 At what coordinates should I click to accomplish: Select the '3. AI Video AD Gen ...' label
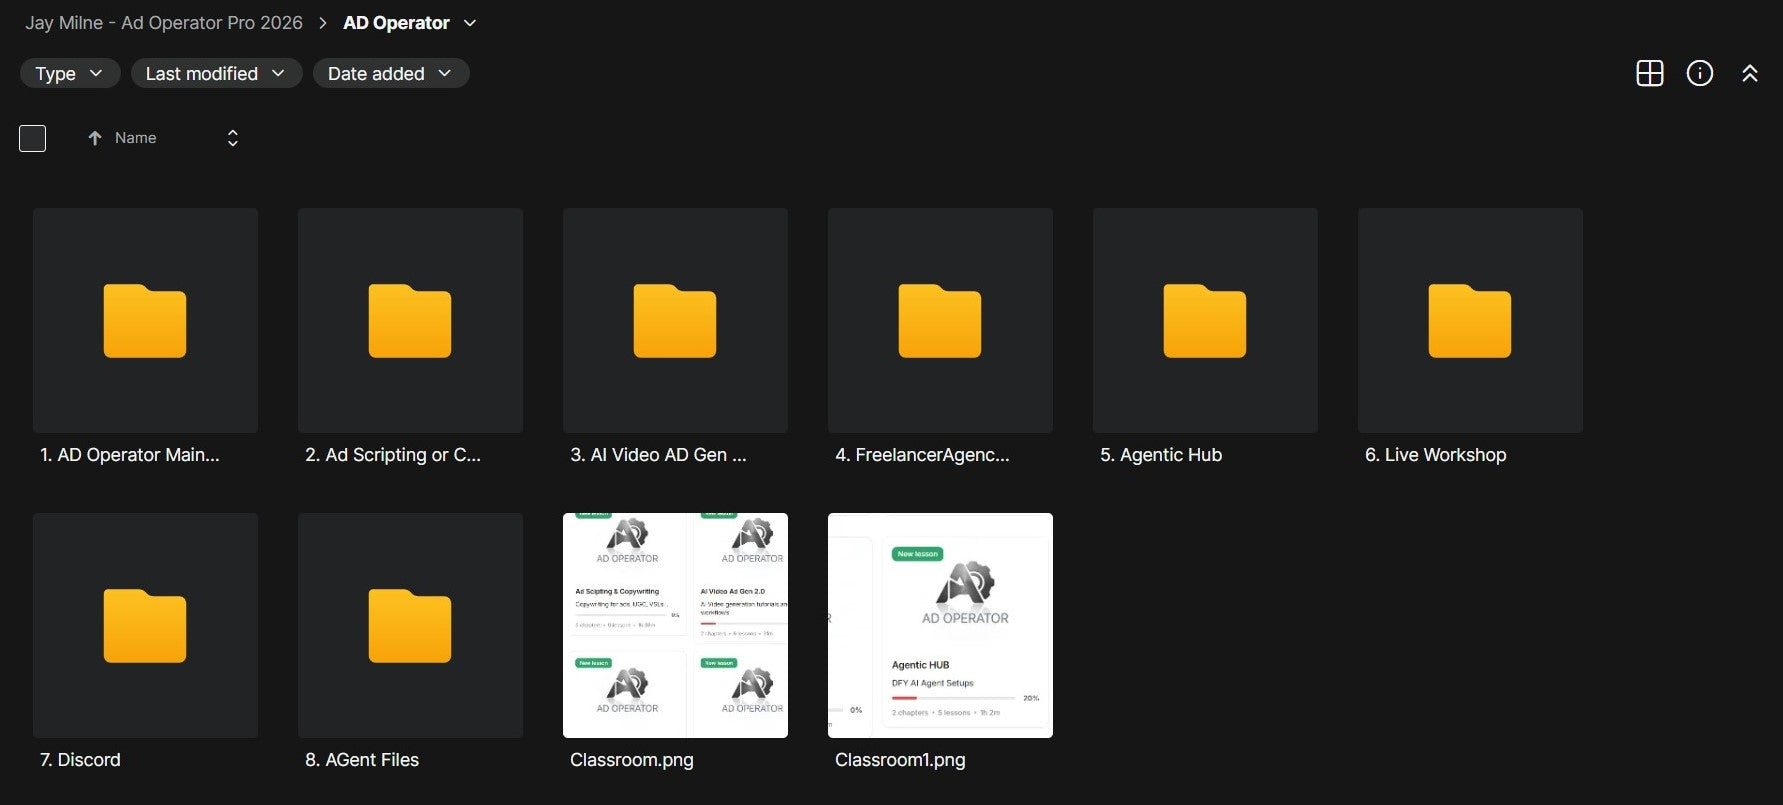click(x=658, y=455)
